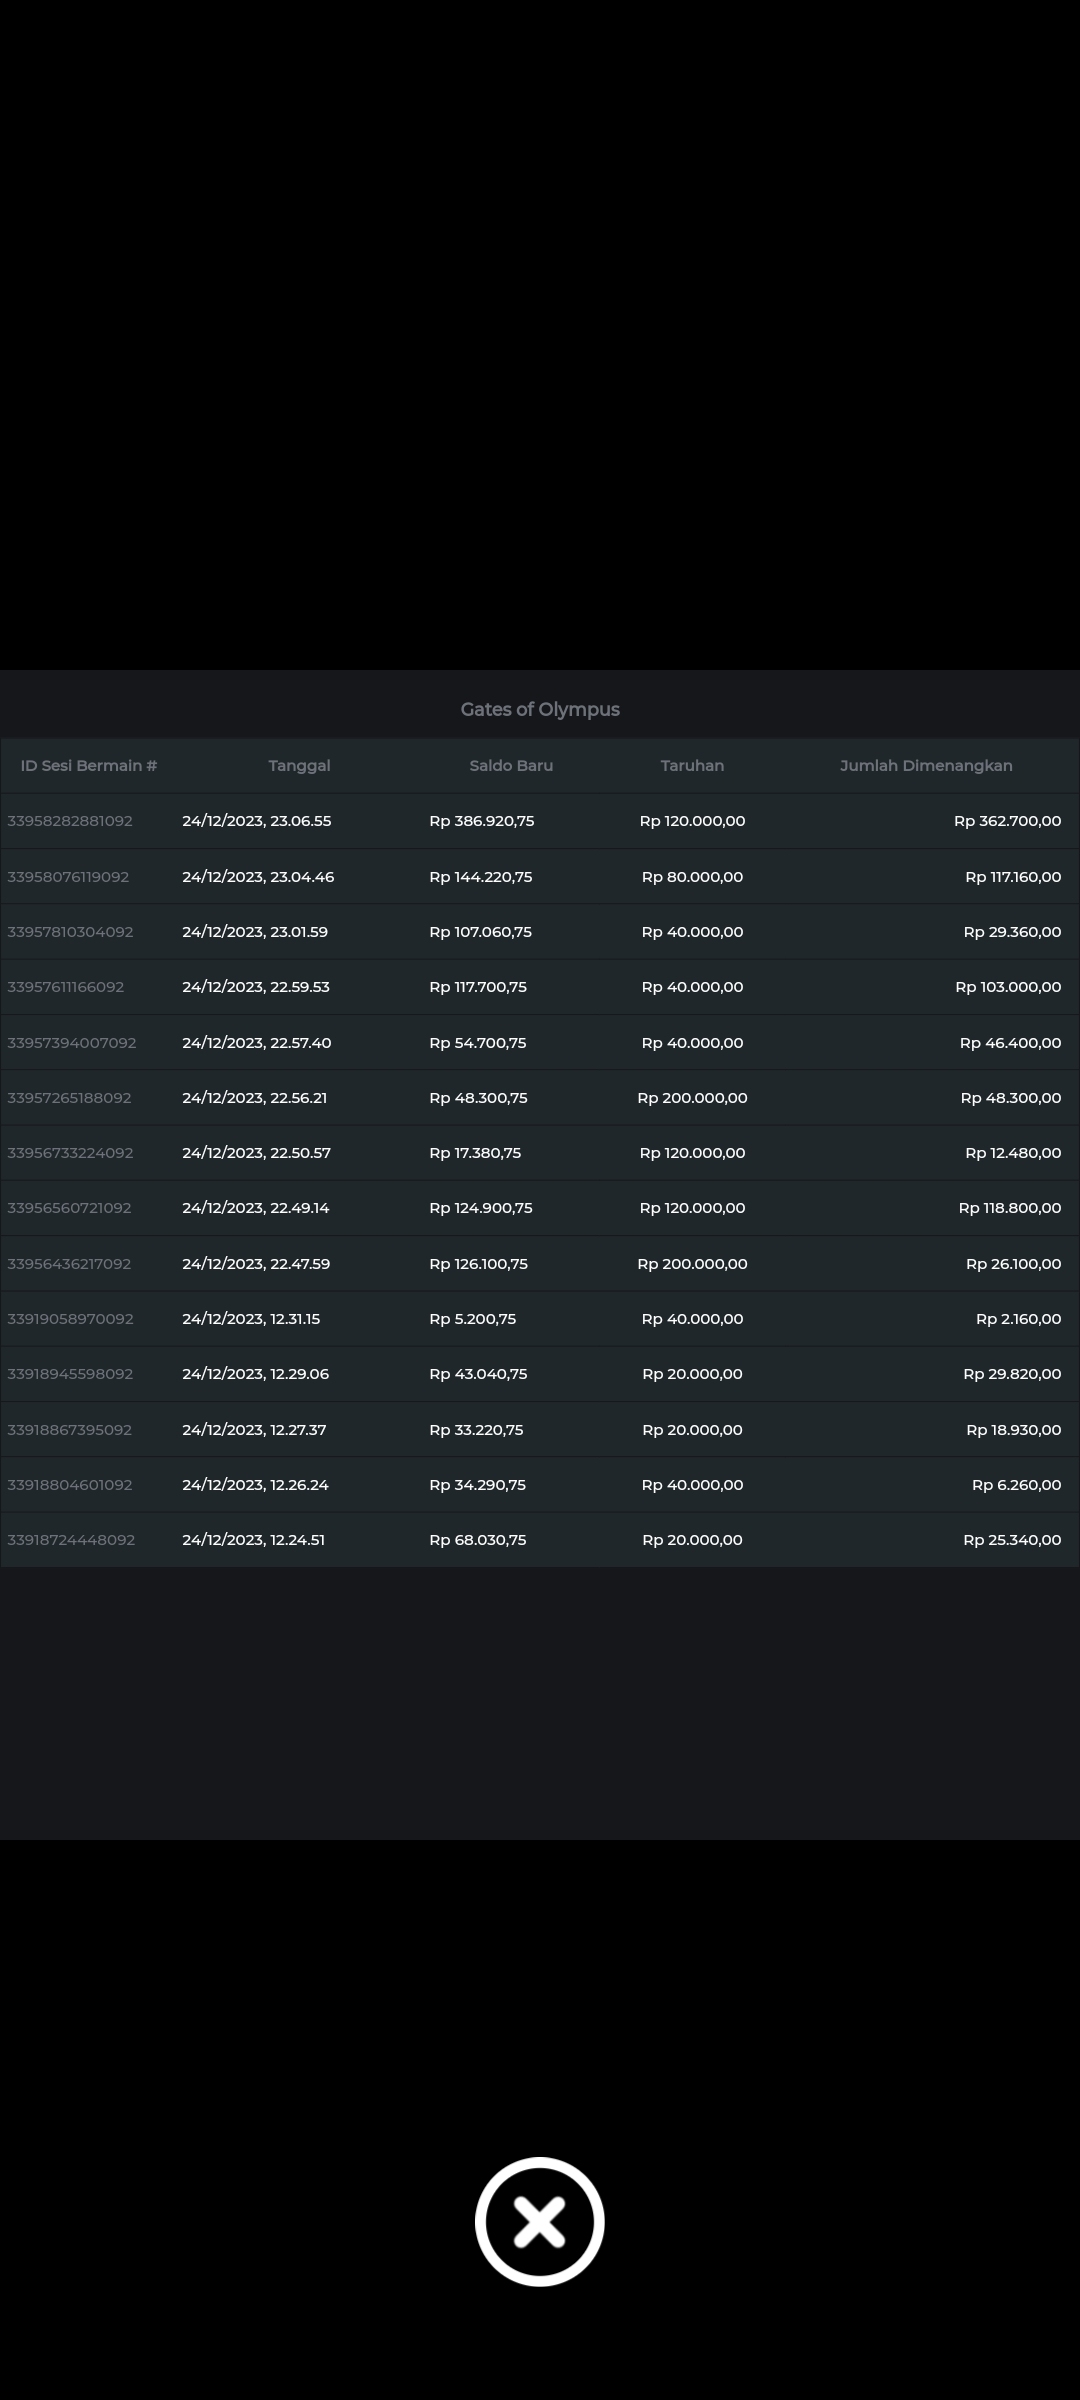
Task: Open session ID 33958282881092
Action: point(70,821)
